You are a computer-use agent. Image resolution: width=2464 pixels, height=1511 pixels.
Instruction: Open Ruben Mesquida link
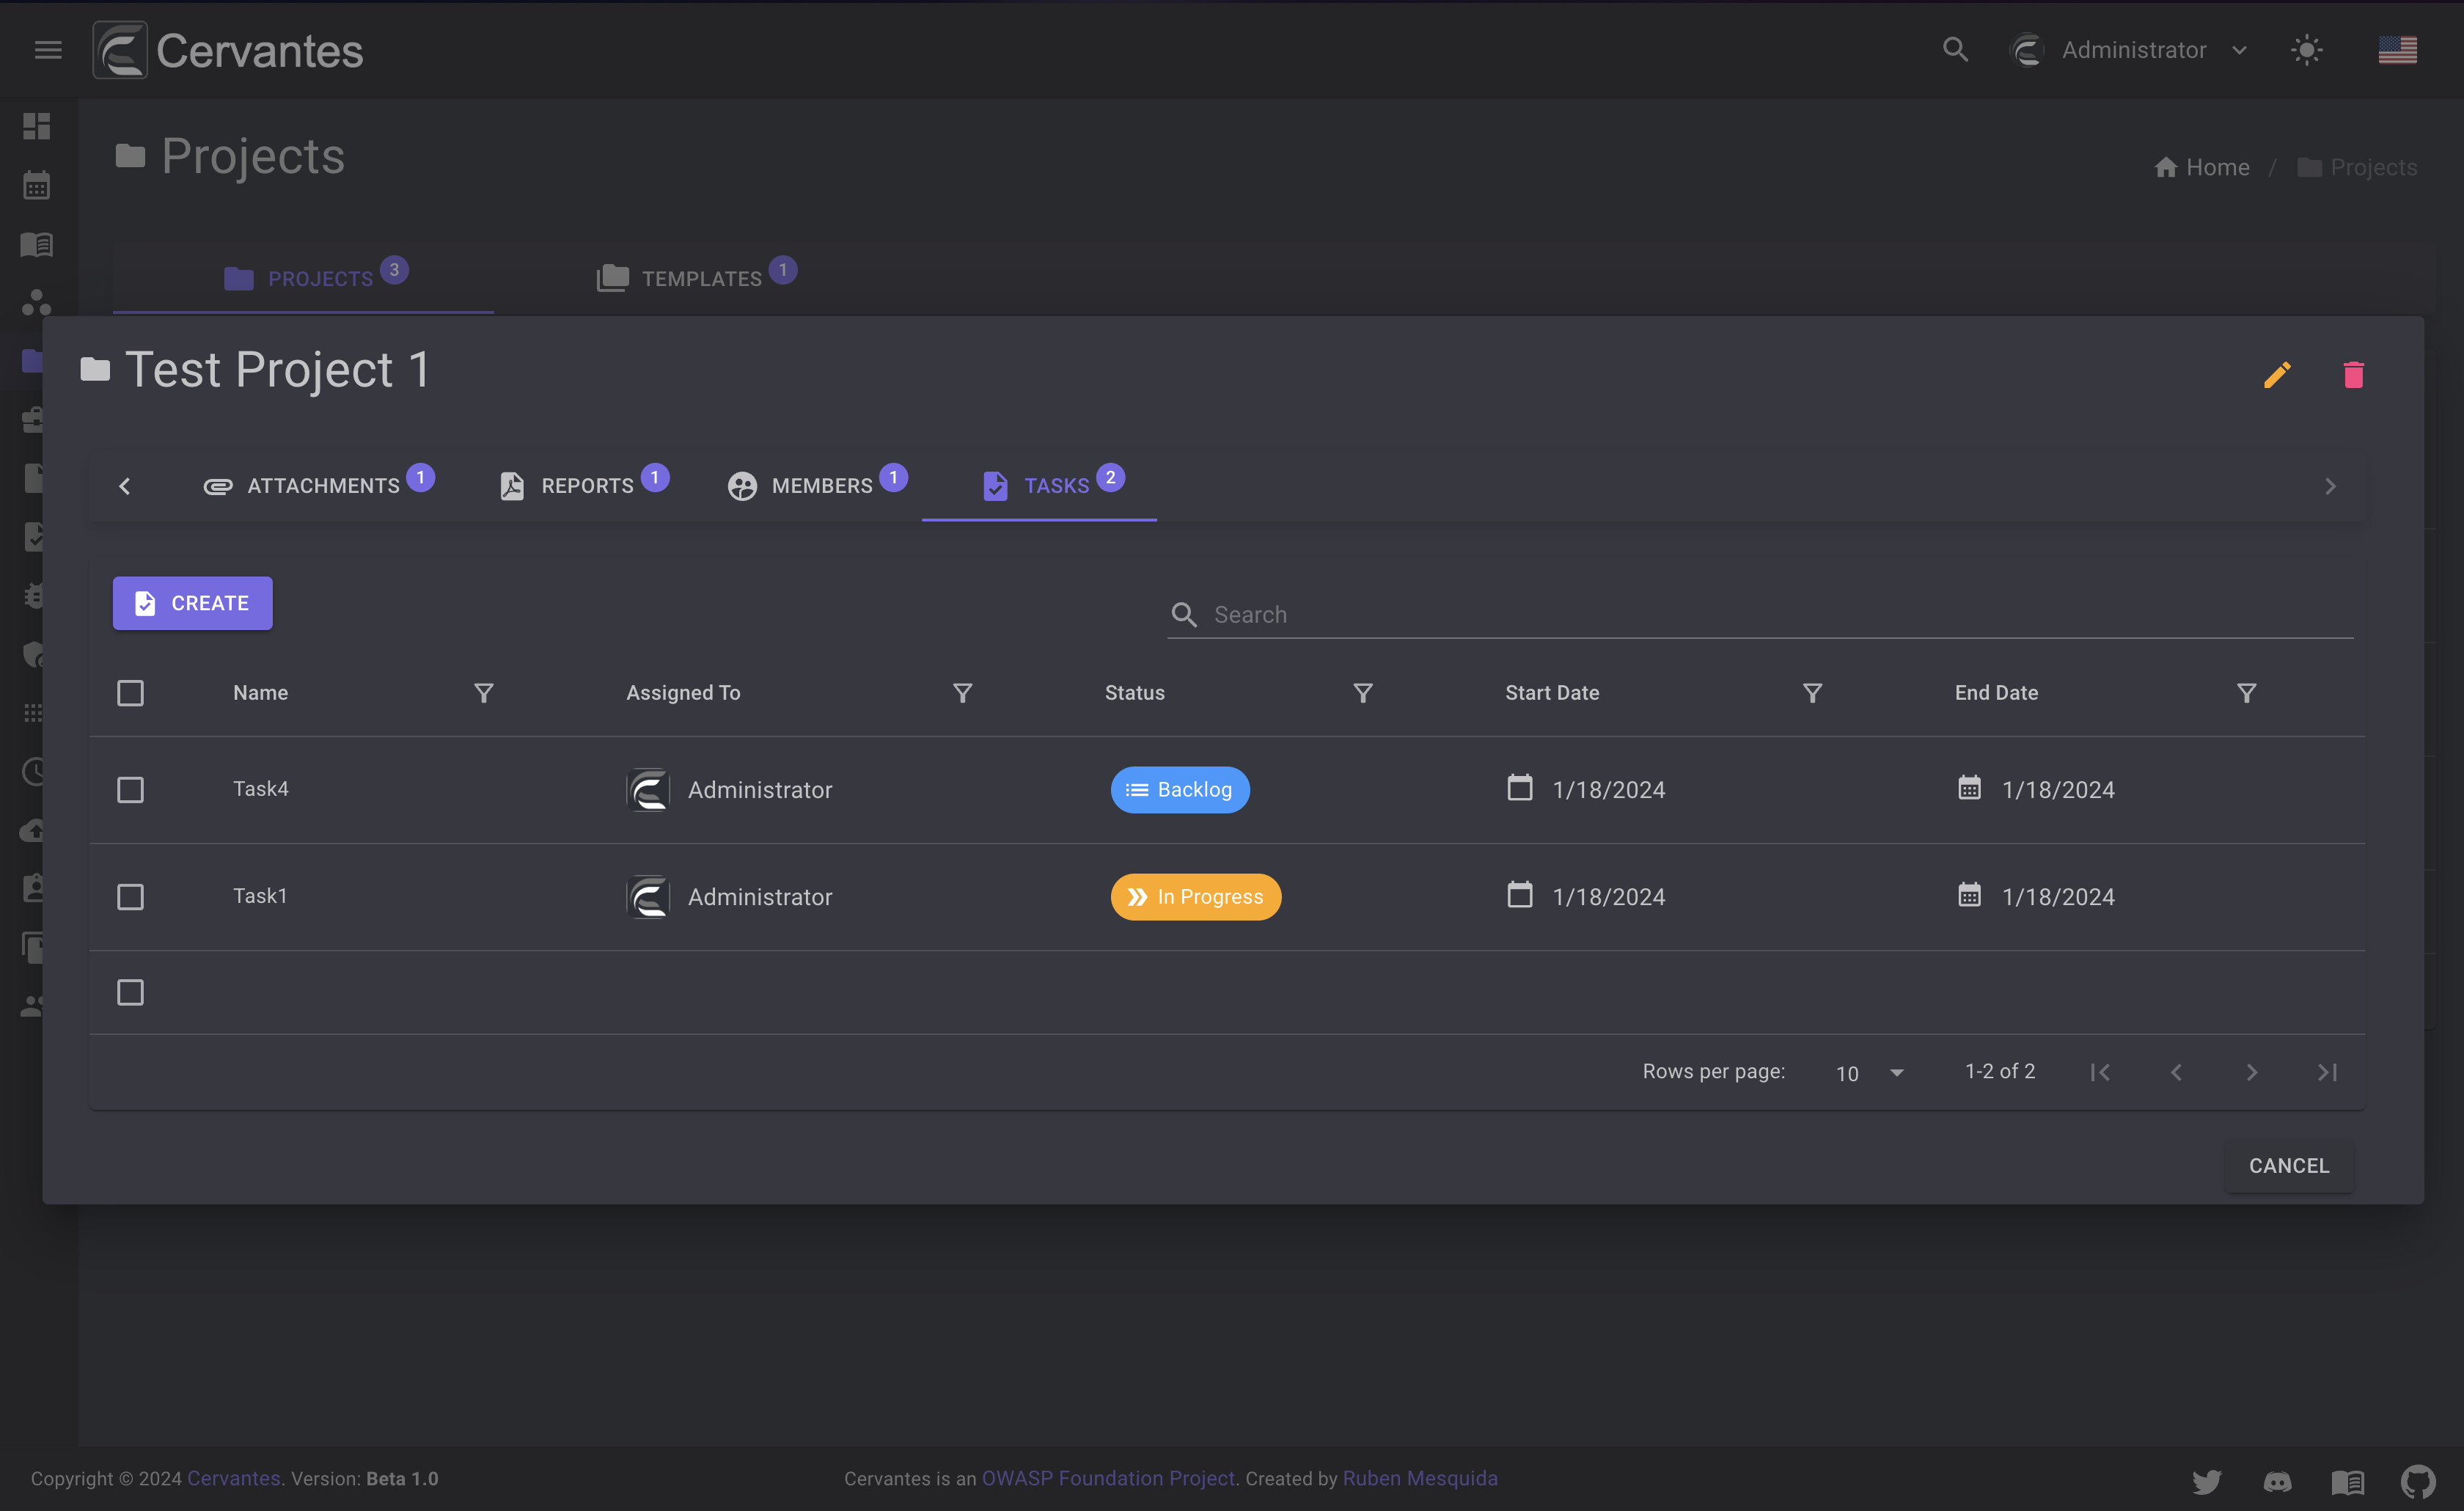pos(1420,1479)
